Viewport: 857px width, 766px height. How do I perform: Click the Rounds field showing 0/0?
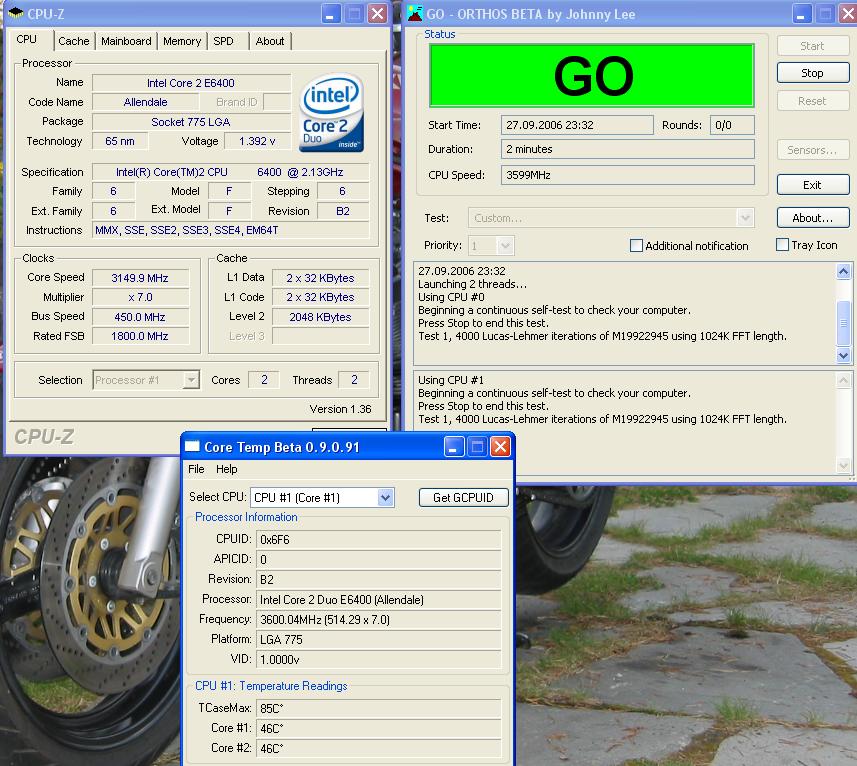coord(732,125)
